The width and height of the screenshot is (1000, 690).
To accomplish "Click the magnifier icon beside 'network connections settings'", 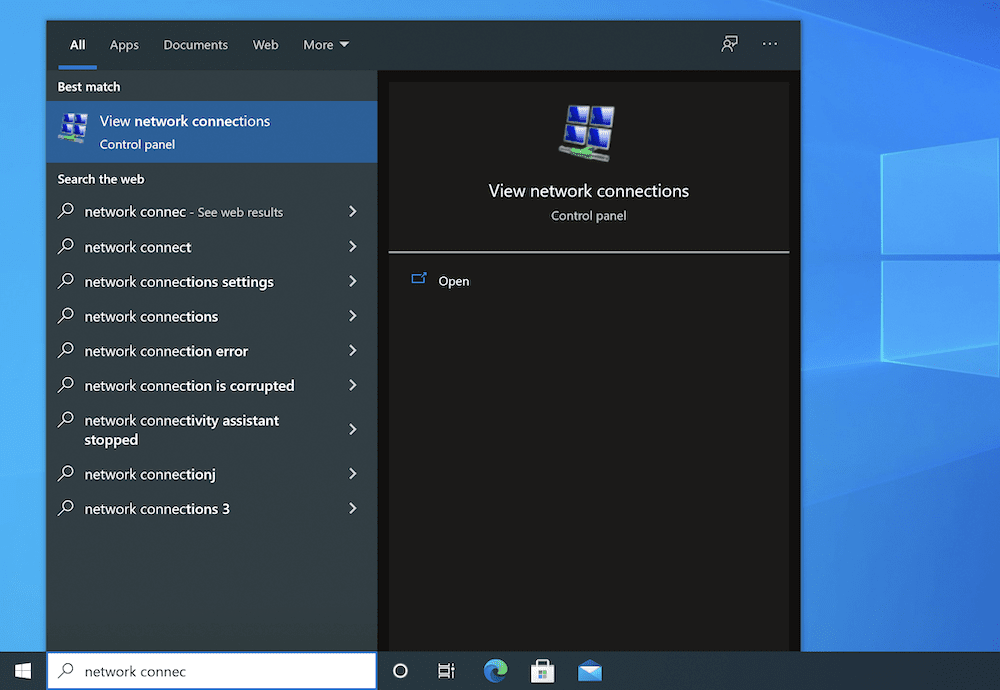I will click(66, 281).
